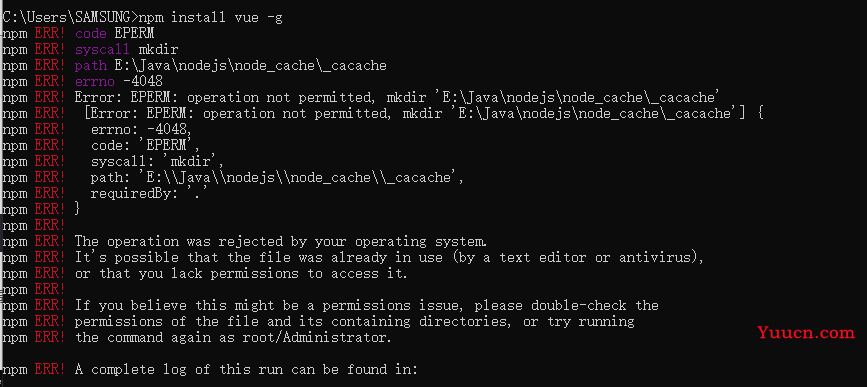Click the bracketed '[Error: EPERM' line
Viewport: 867px width, 387px height.
(x=424, y=114)
